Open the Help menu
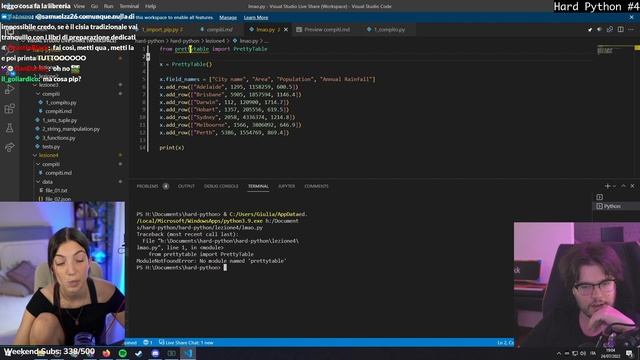Screen dimensions: 640x360 (x=150, y=6)
